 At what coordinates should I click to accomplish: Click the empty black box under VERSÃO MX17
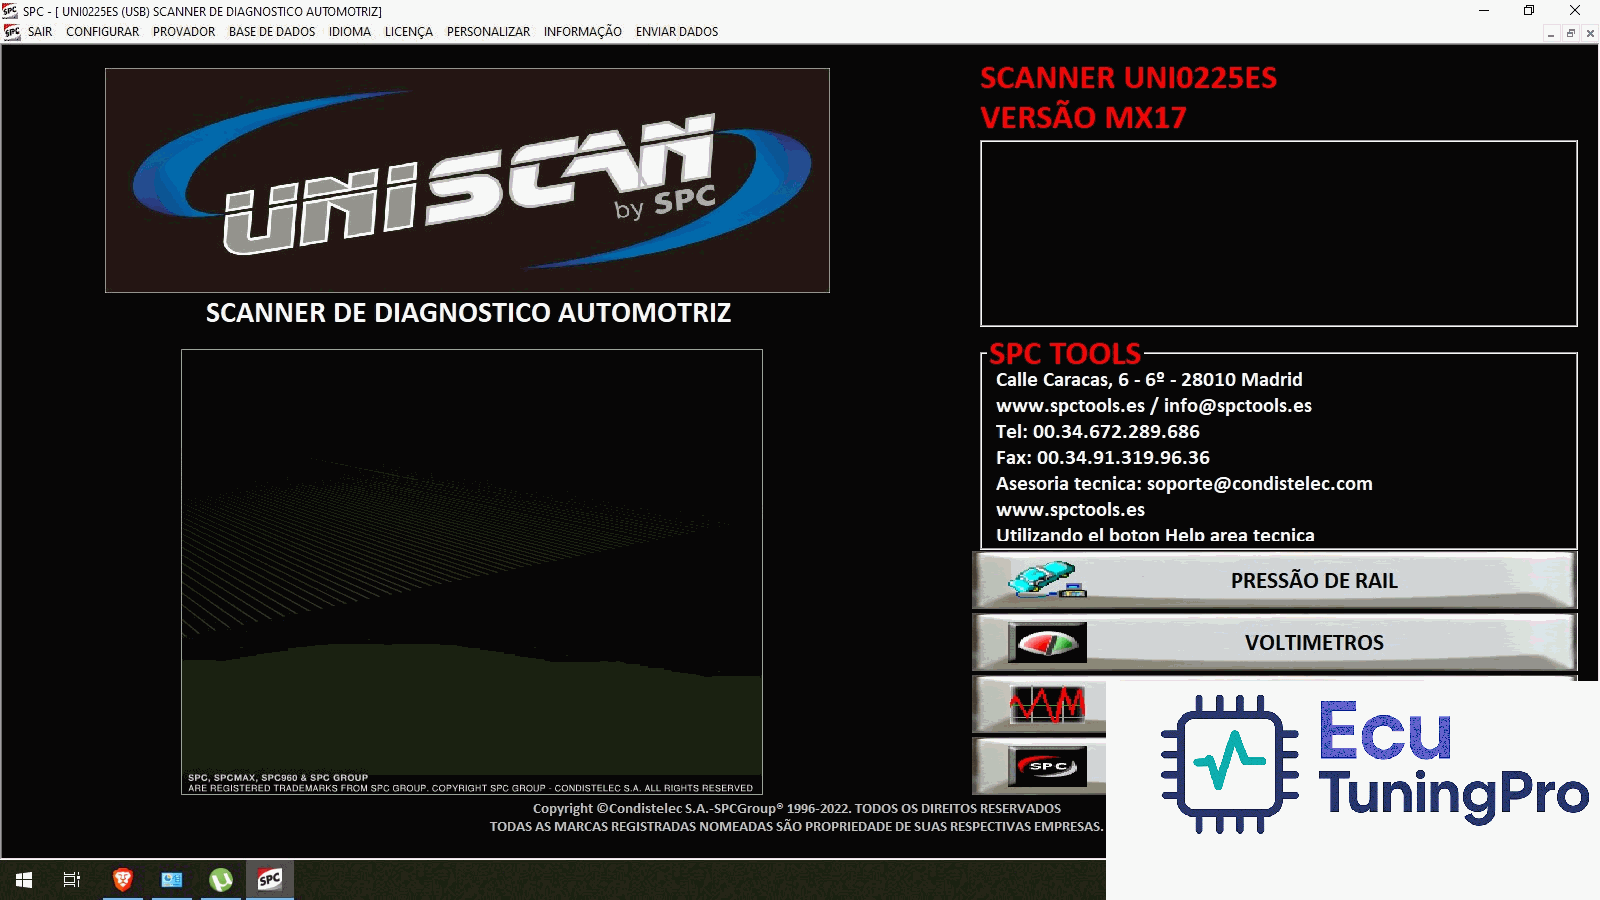coord(1278,234)
